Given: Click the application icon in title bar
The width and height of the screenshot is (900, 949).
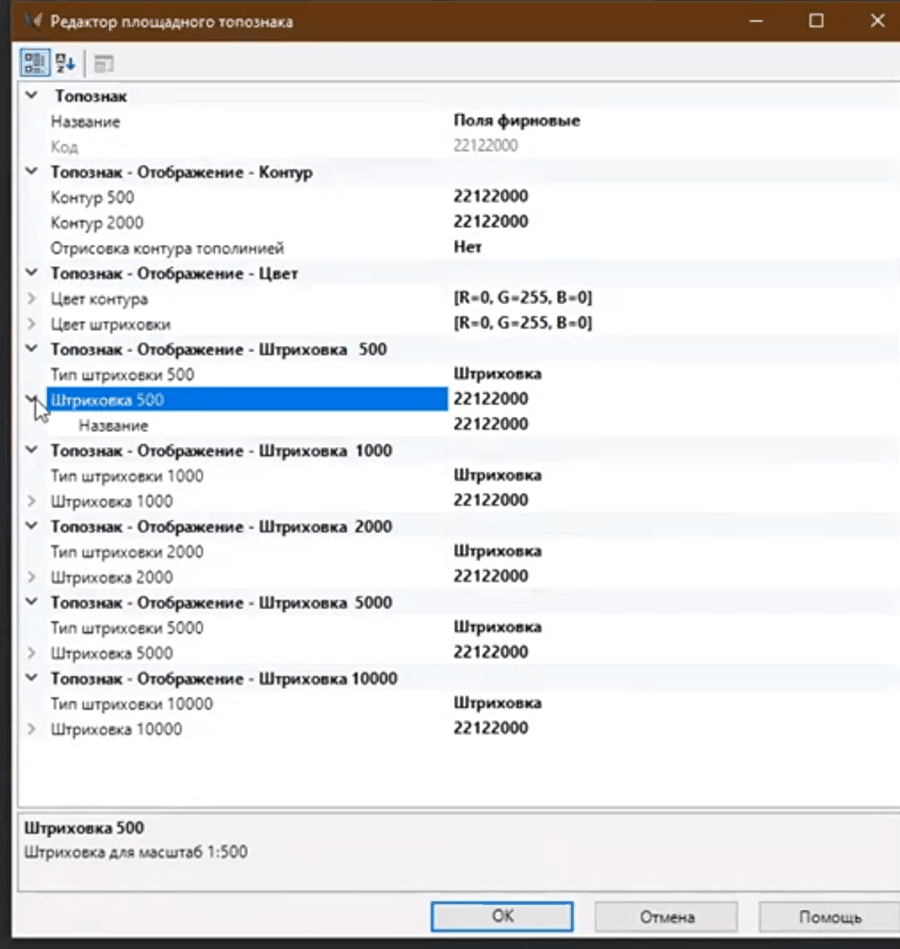Looking at the screenshot, I should (x=31, y=21).
